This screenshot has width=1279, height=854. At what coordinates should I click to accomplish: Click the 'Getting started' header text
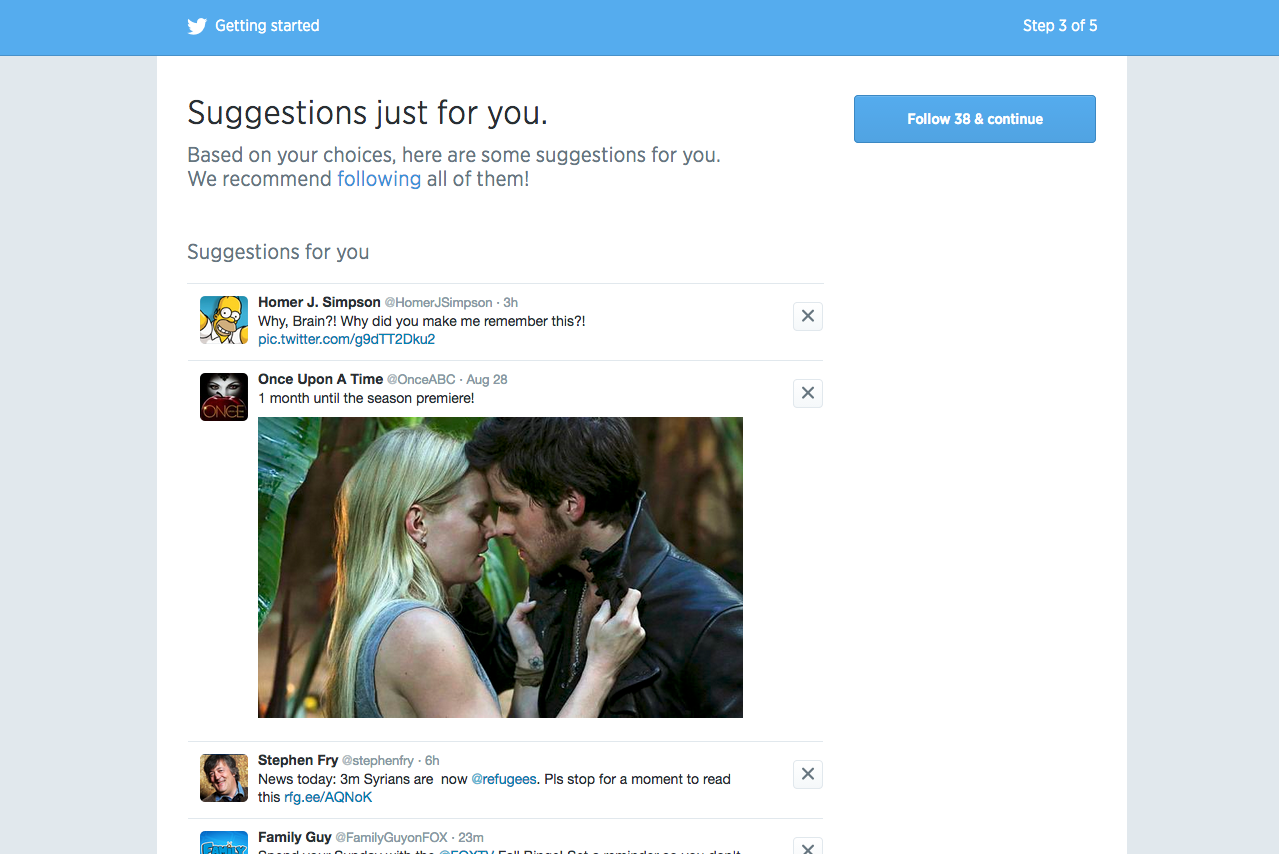(x=267, y=26)
